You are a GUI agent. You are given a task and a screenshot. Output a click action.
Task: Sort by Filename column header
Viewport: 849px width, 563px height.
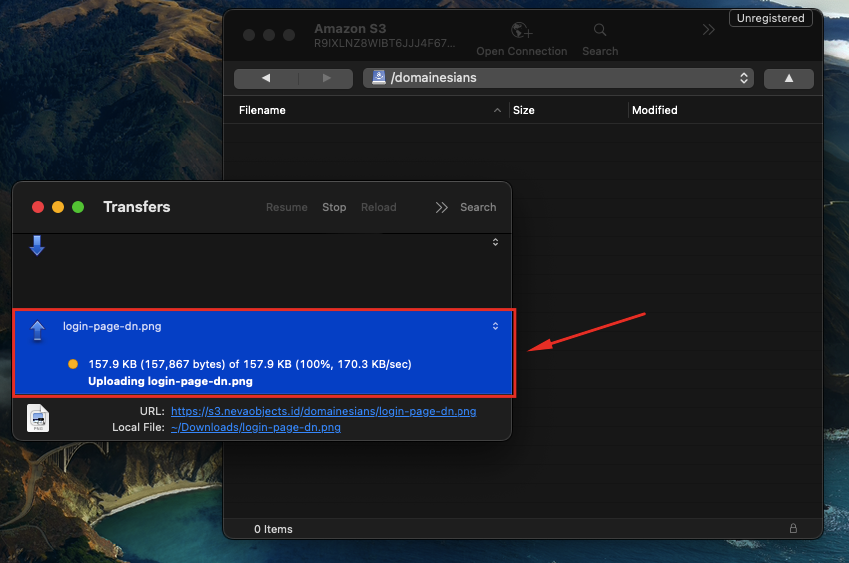point(262,110)
